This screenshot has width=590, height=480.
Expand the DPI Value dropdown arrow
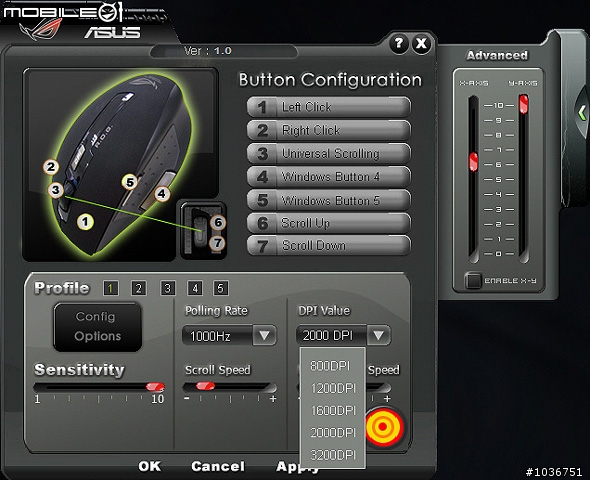pos(378,335)
